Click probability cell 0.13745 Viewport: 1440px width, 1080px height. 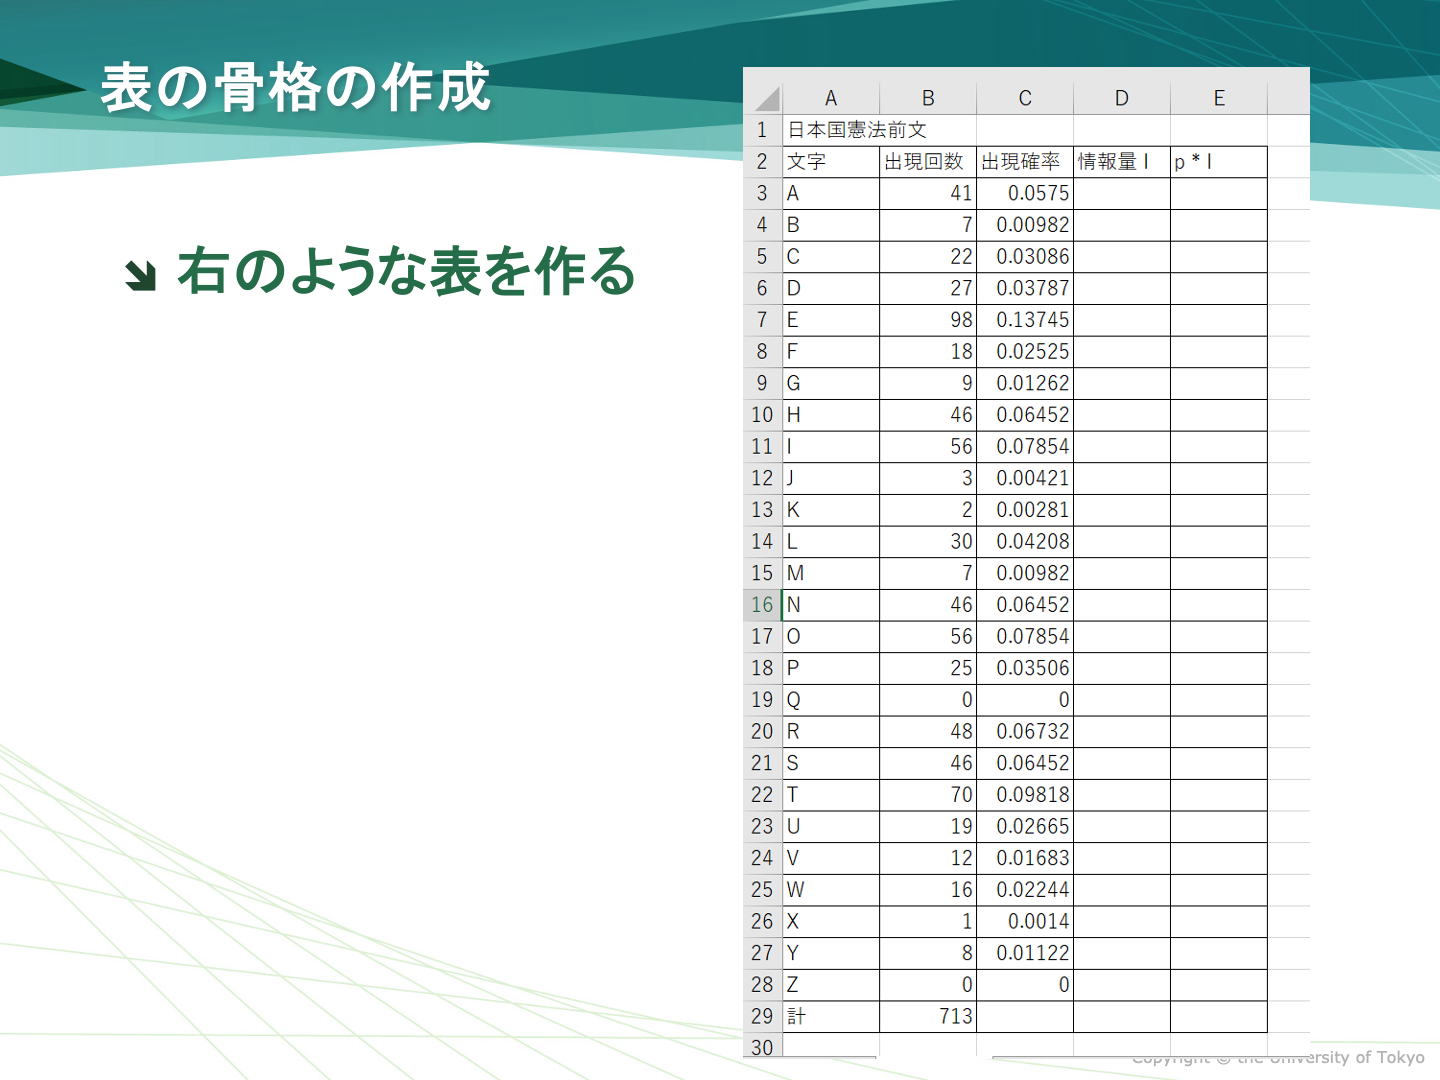pos(1025,320)
